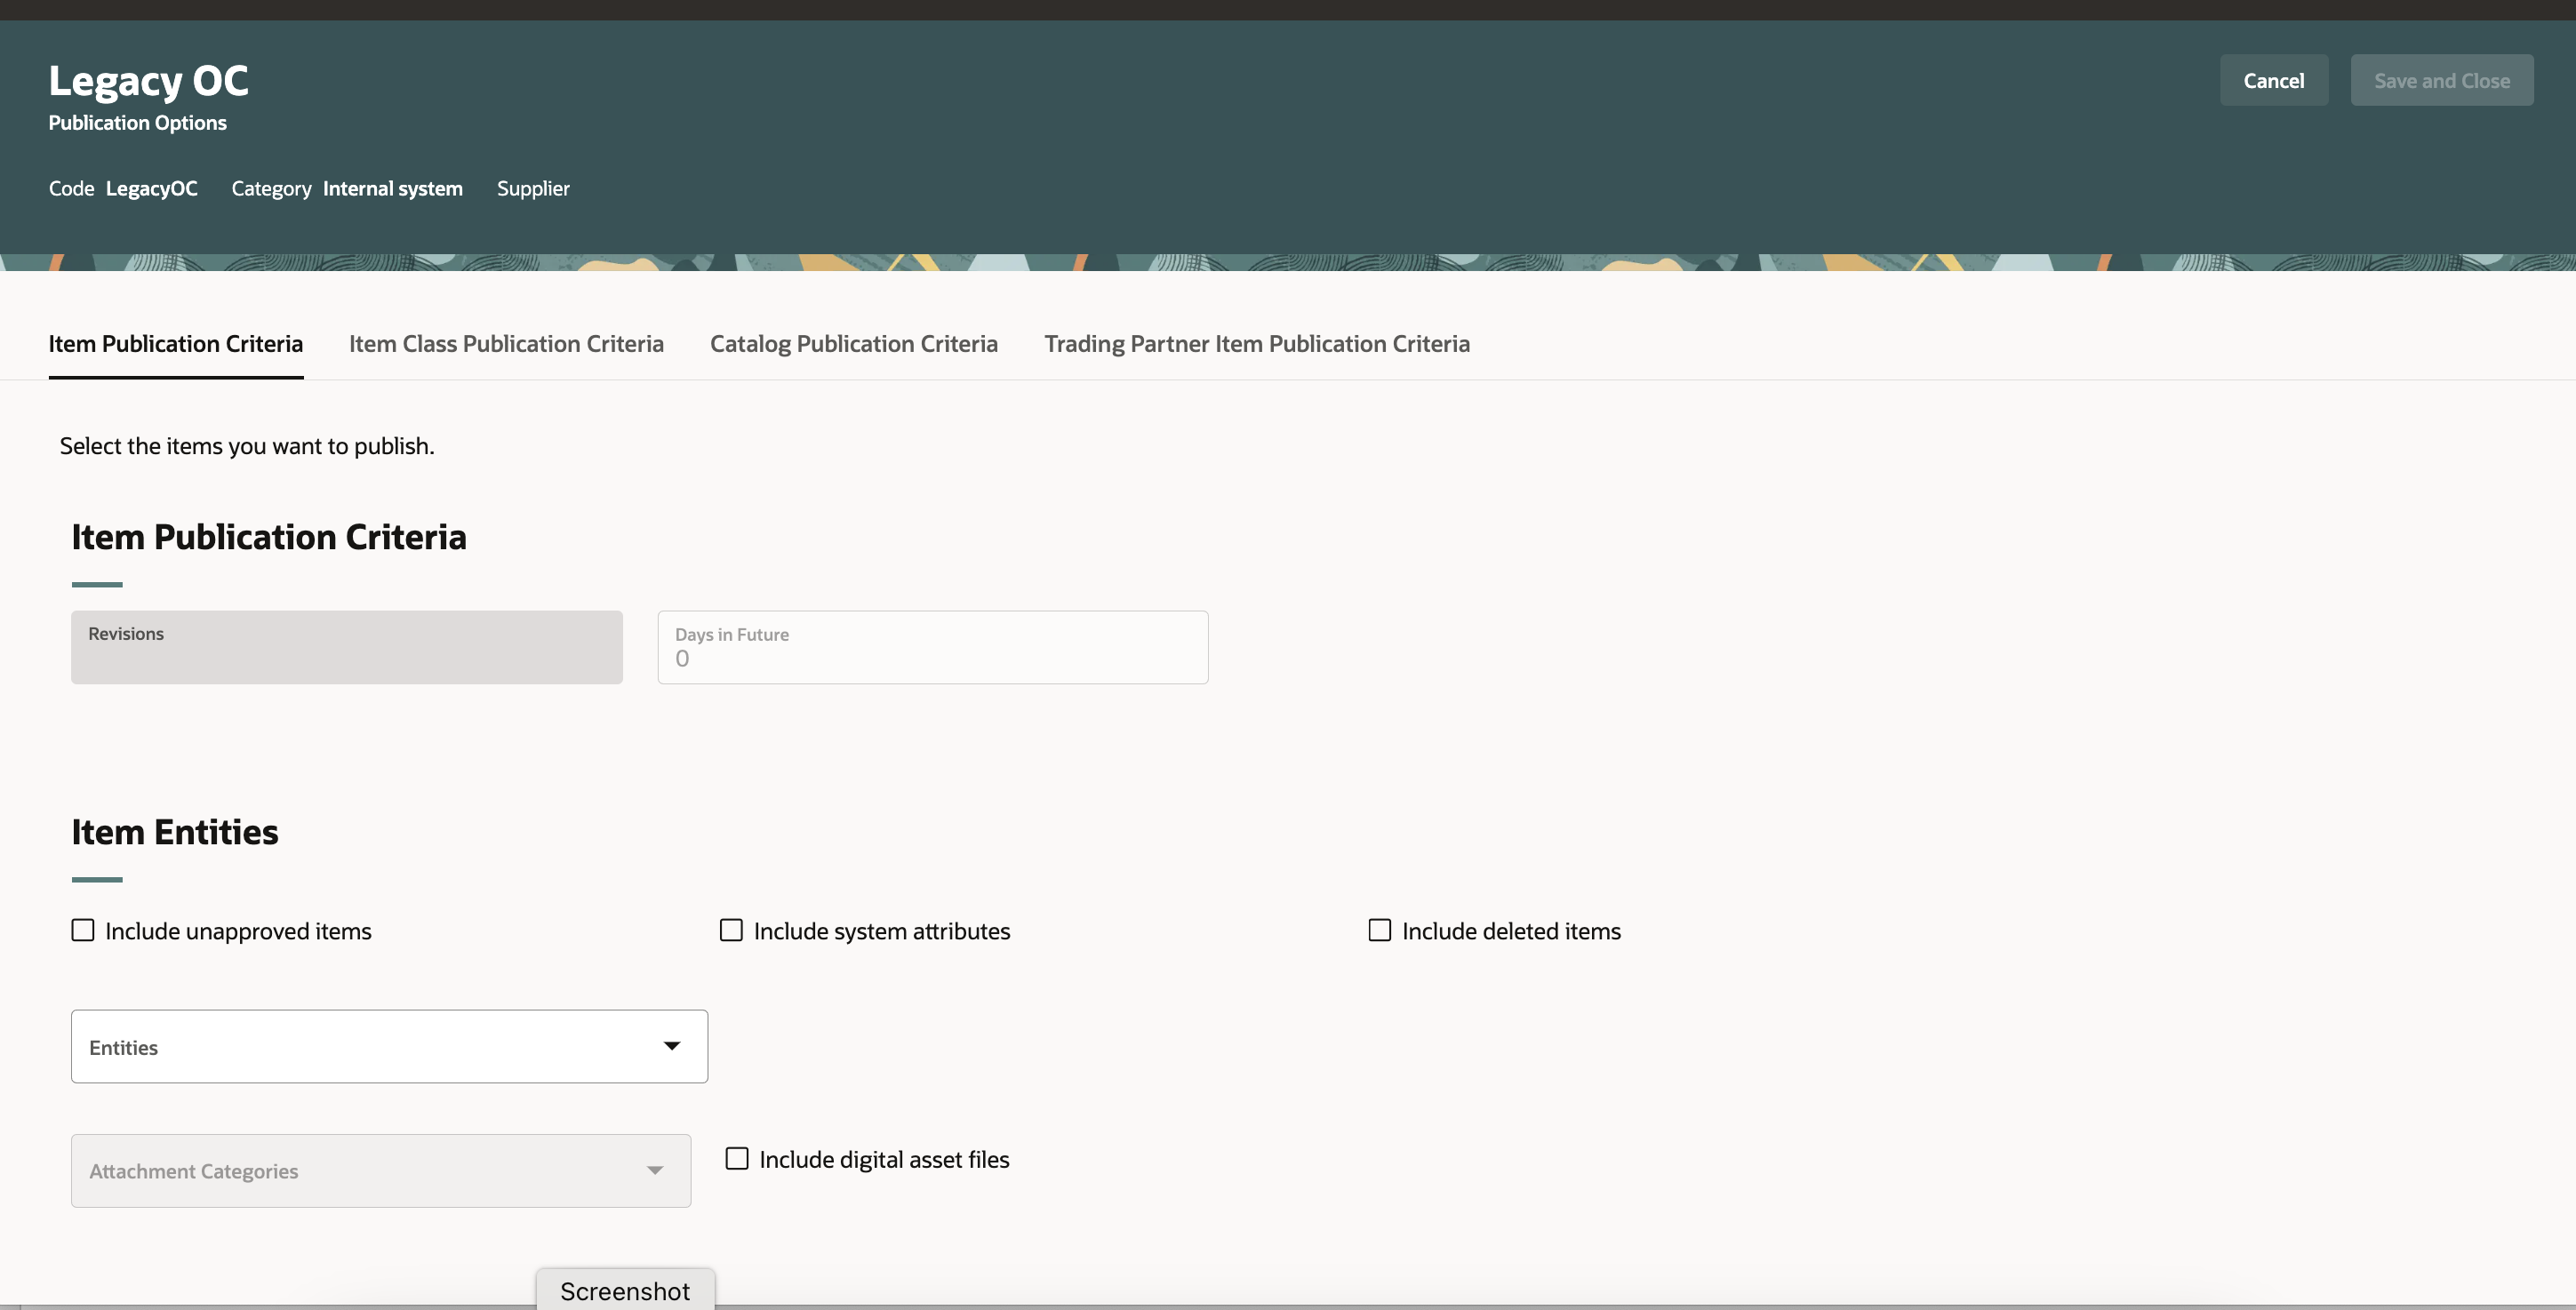
Task: Click the Supplier field in the header
Action: point(533,188)
